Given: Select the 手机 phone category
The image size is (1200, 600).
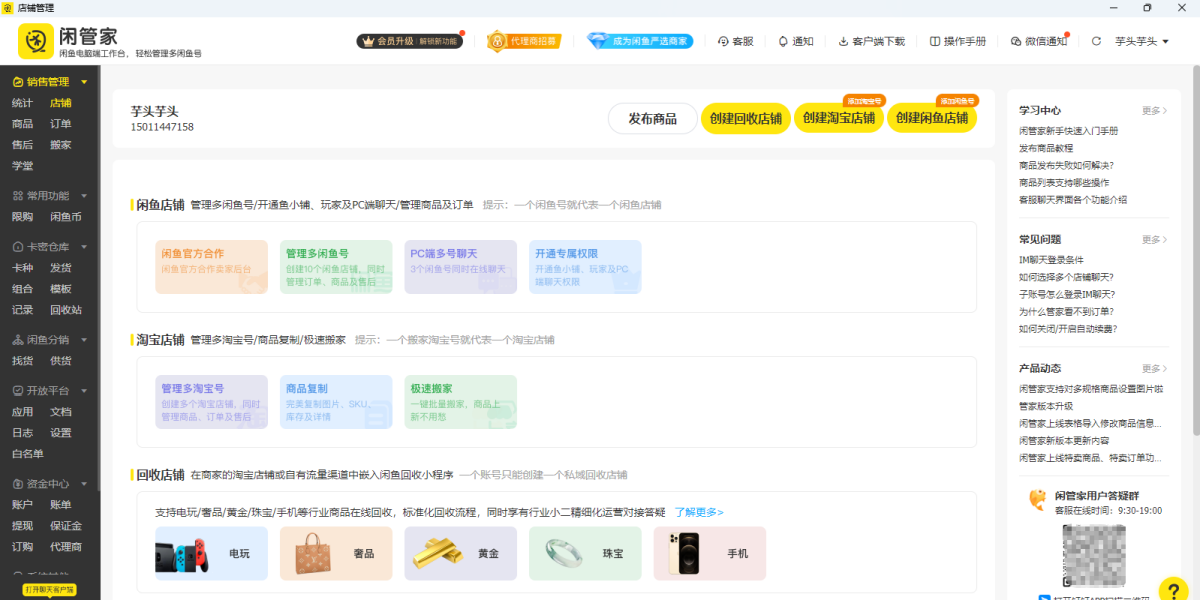Looking at the screenshot, I should coord(710,553).
